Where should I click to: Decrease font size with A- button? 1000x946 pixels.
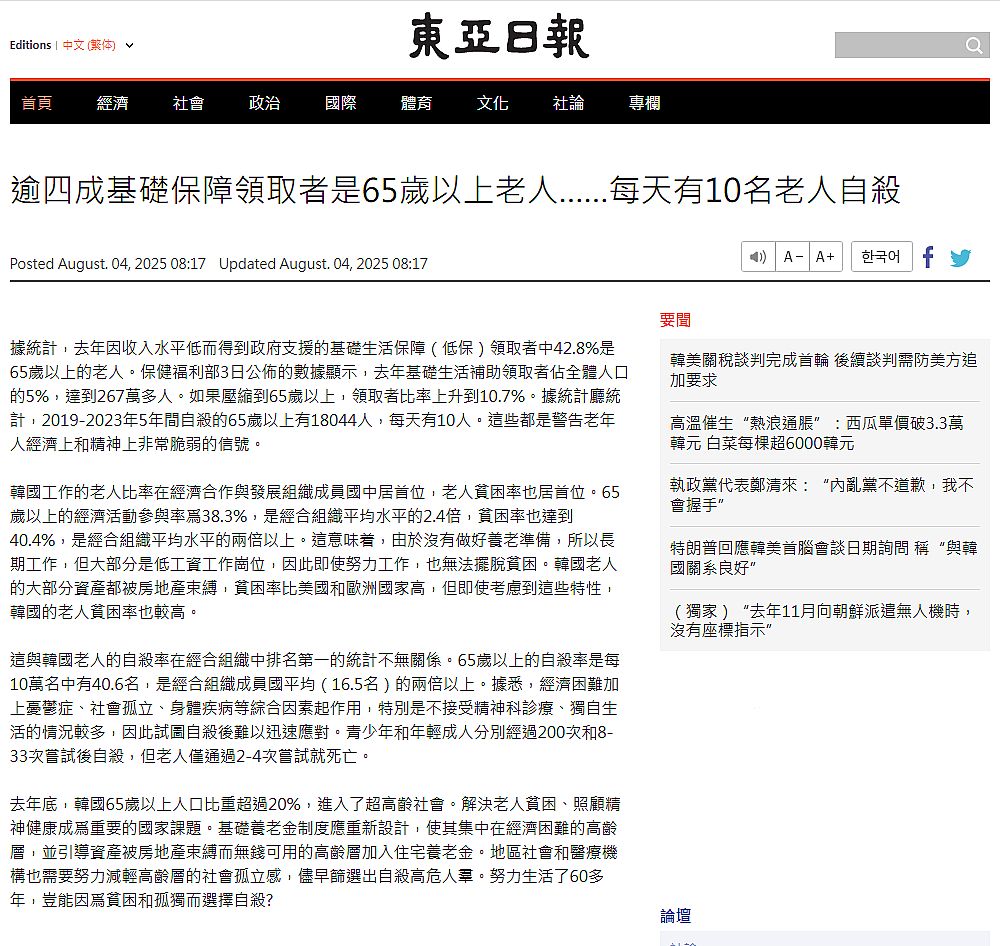coord(793,257)
